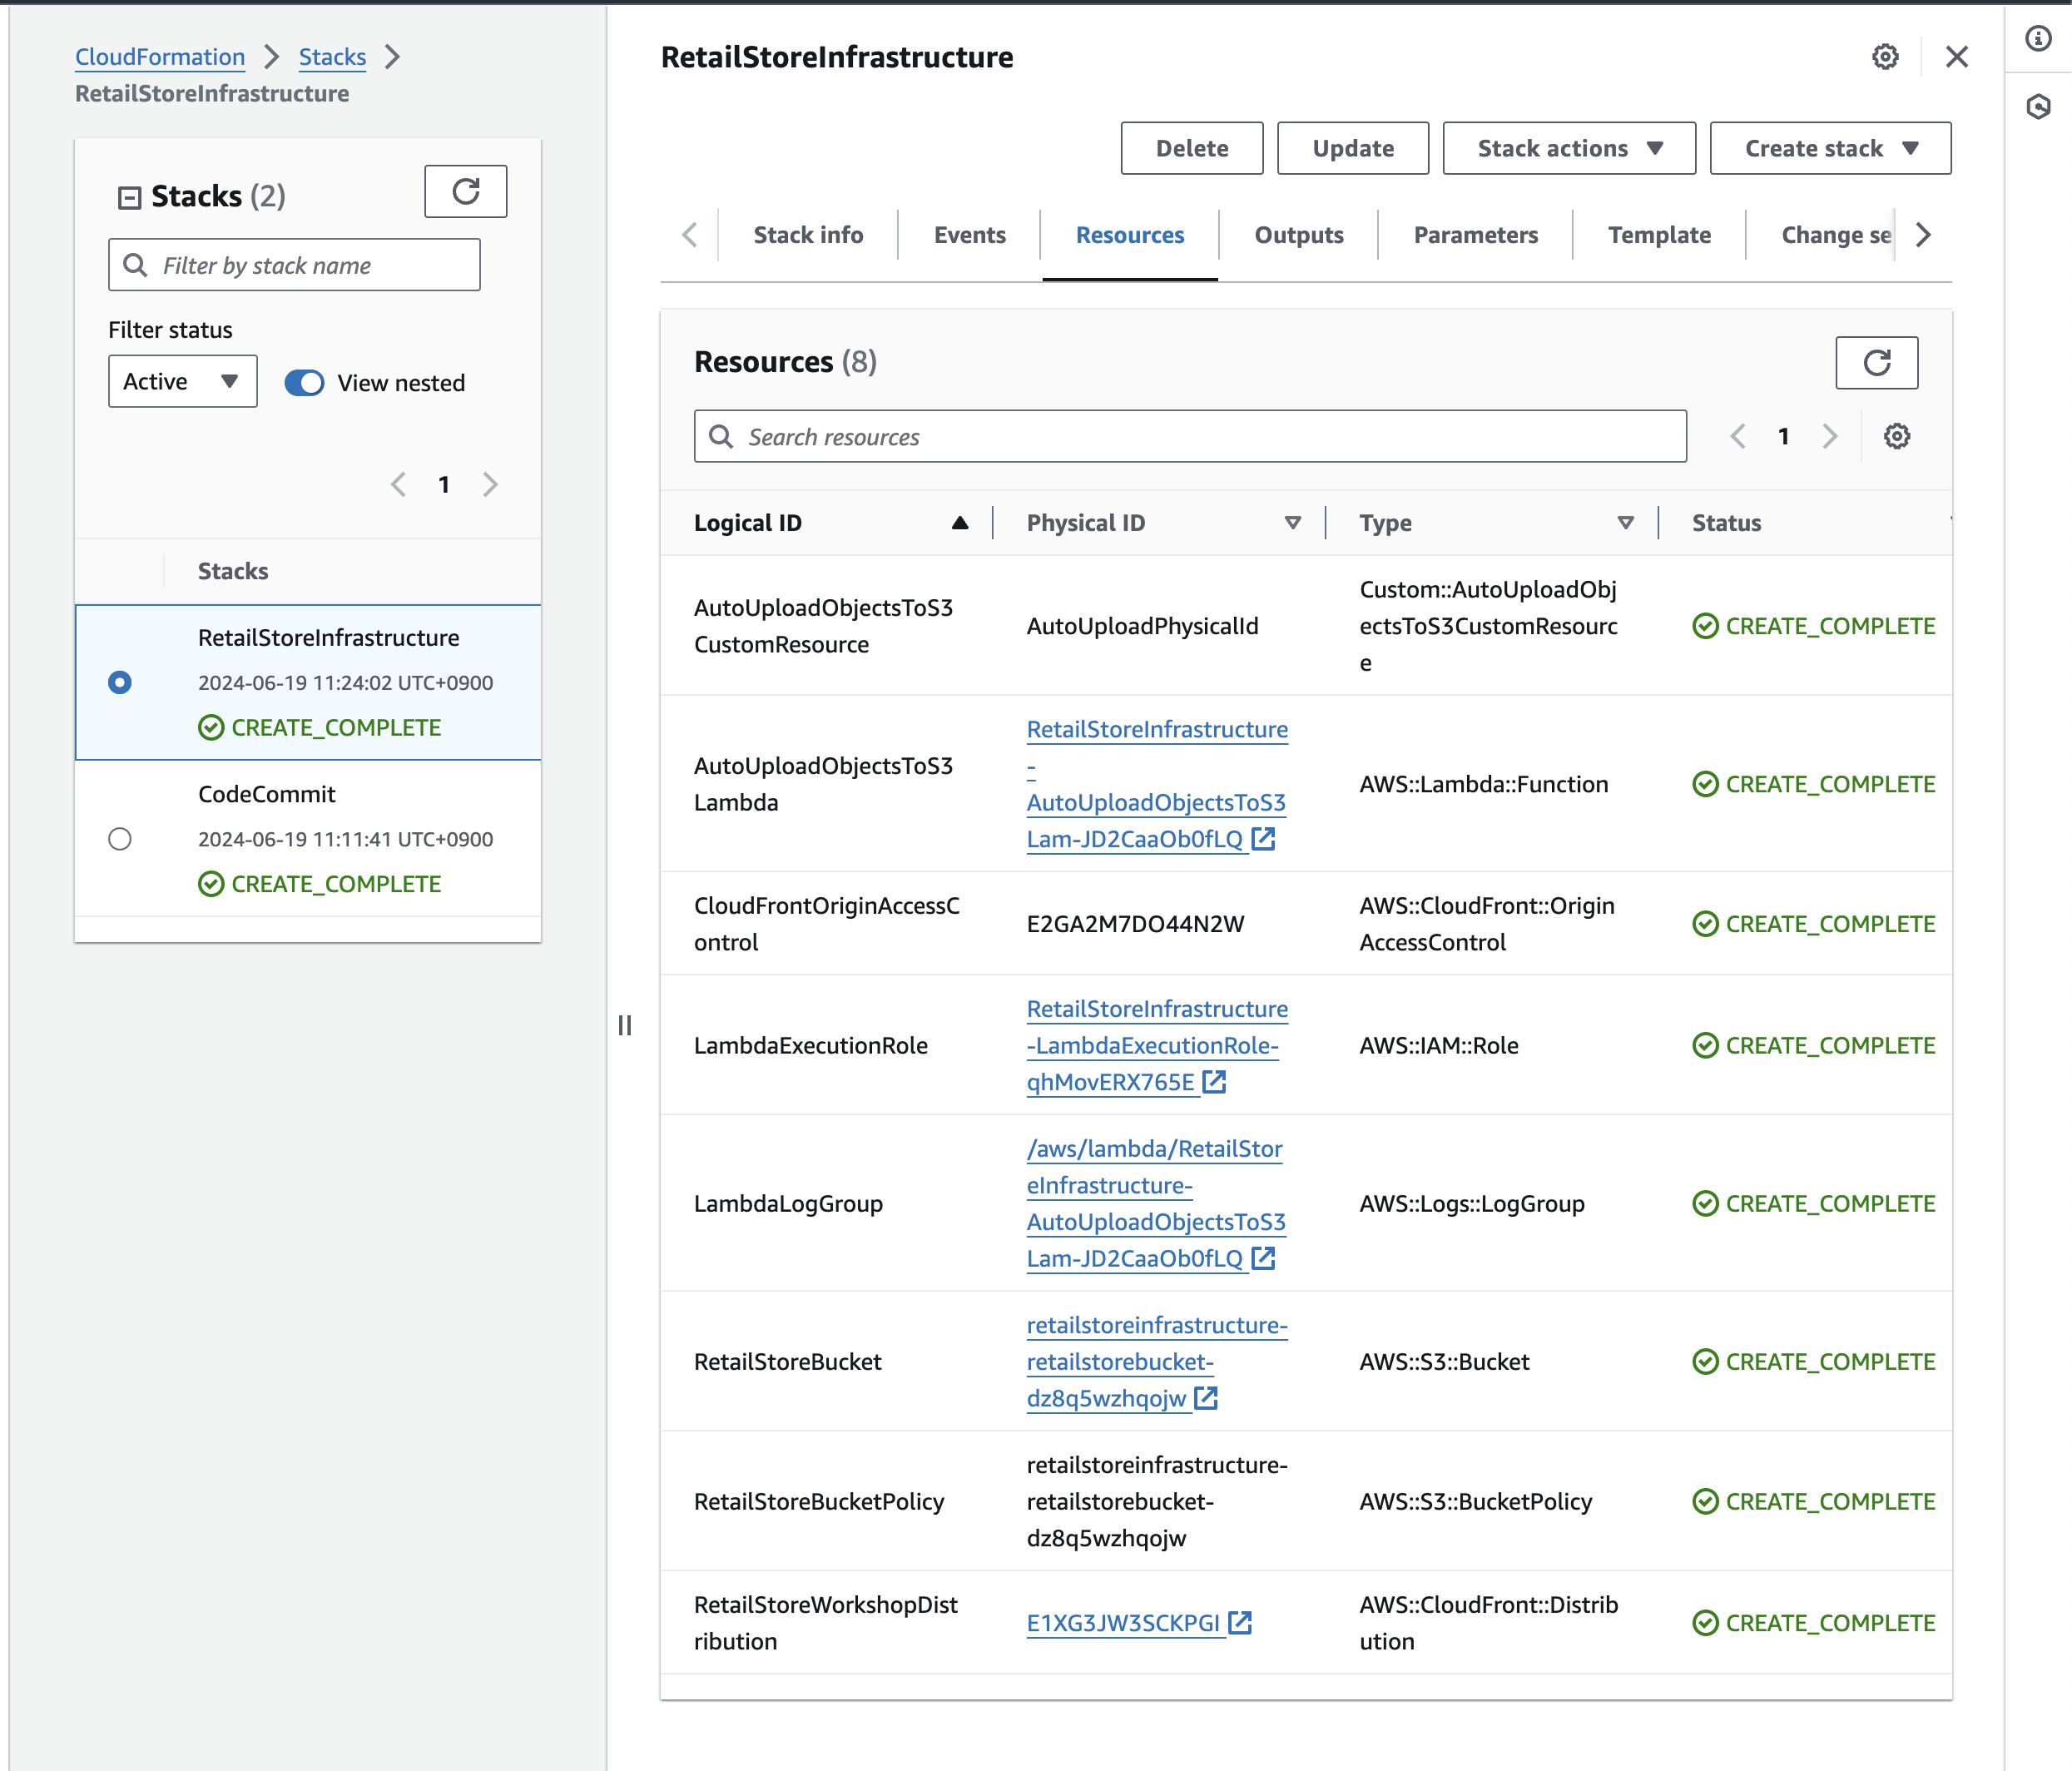Open Resources table preferences gear
Image resolution: width=2072 pixels, height=1771 pixels.
(x=1896, y=436)
